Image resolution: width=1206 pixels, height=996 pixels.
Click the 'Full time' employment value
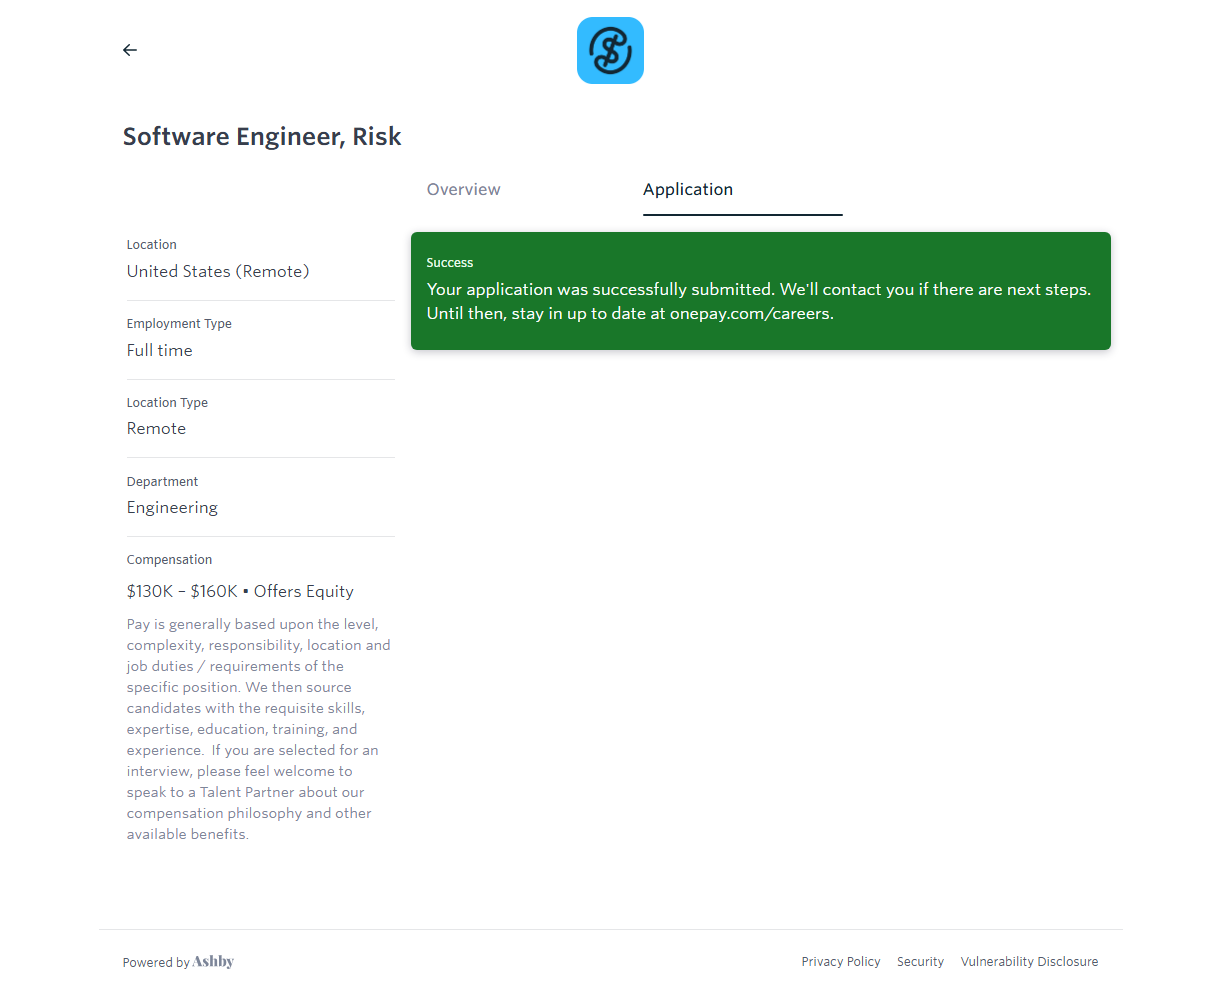[160, 351]
